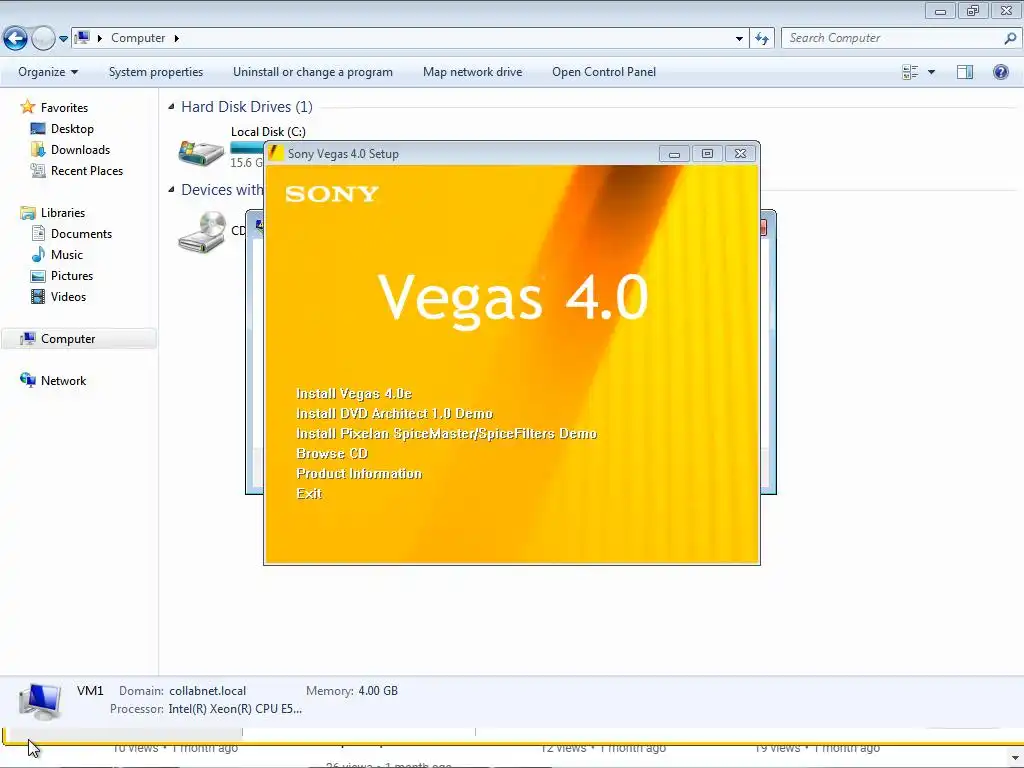Click the Libraries folder icon
Image resolution: width=1024 pixels, height=768 pixels.
pyautogui.click(x=27, y=213)
